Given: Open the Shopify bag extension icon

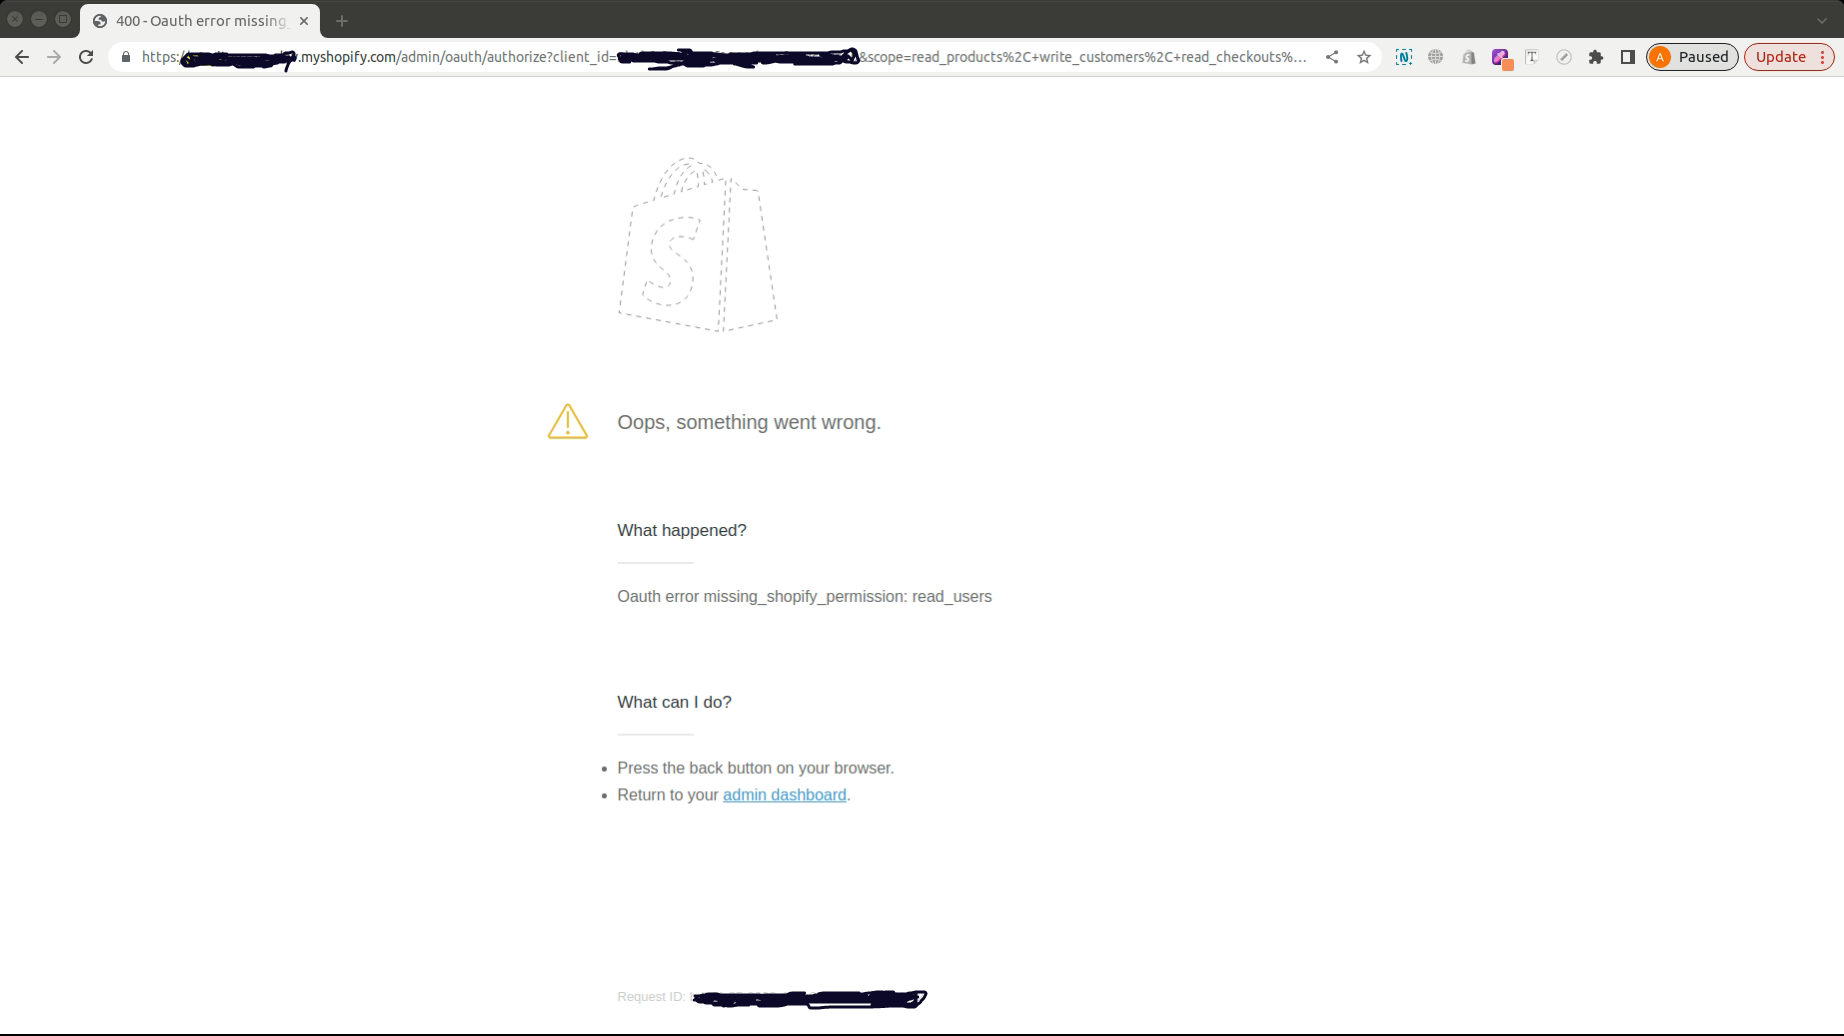Looking at the screenshot, I should click(1468, 57).
